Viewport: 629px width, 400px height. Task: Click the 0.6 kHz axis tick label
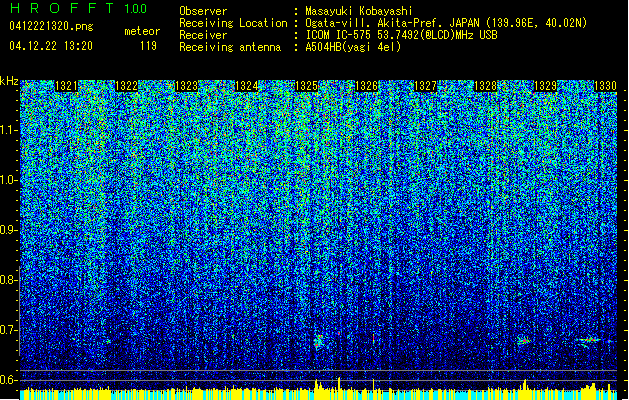(x=9, y=380)
